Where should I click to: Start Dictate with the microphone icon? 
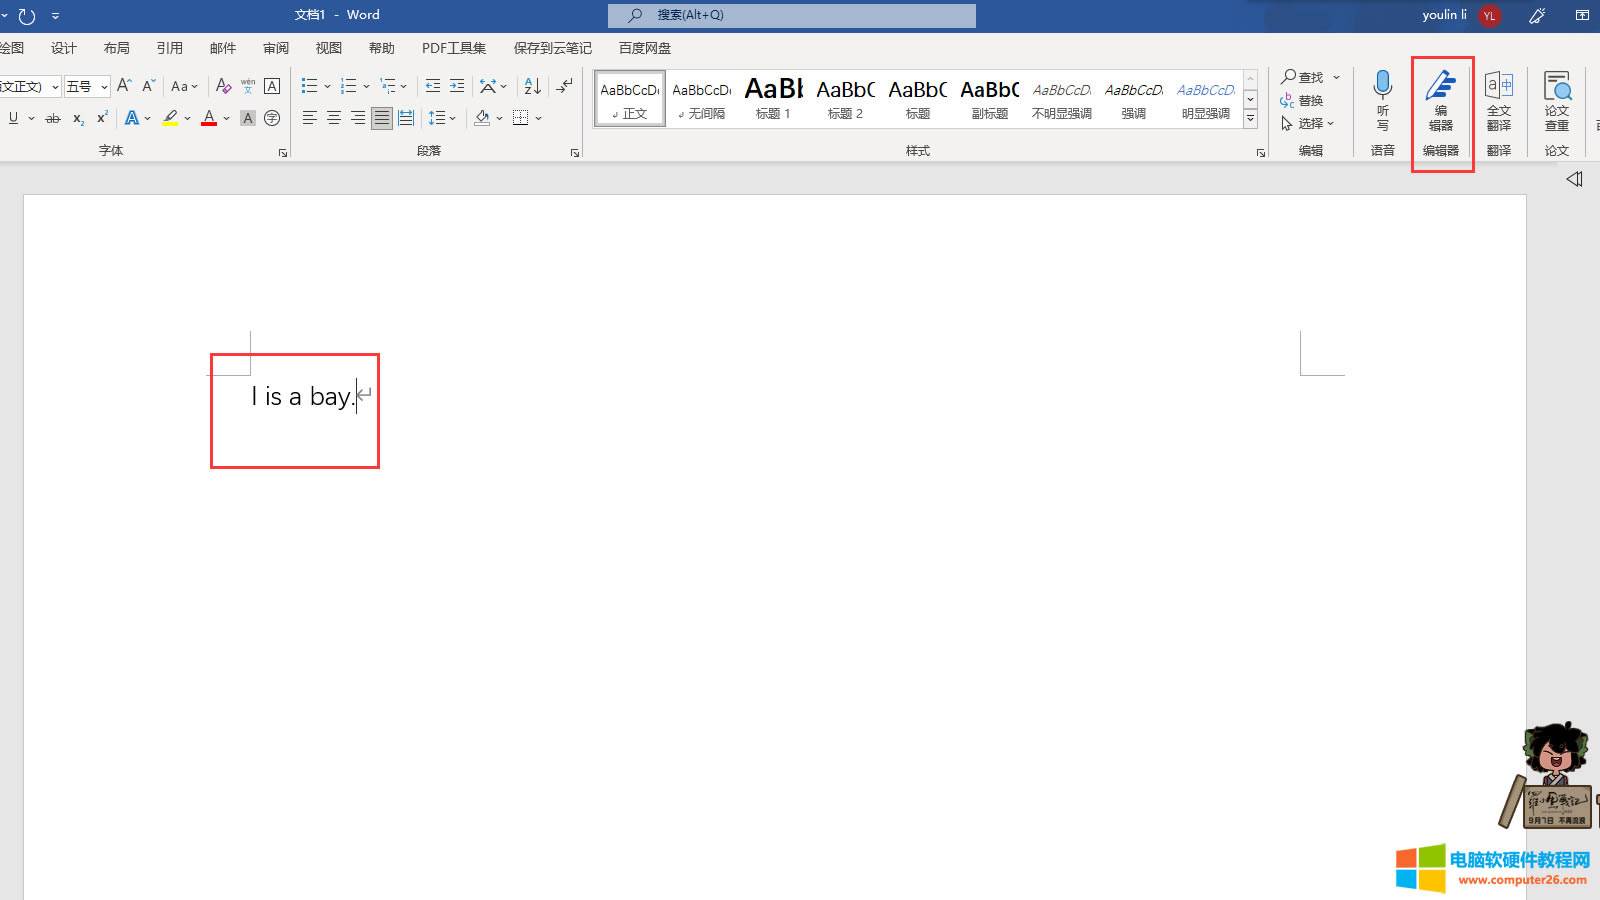click(x=1382, y=100)
